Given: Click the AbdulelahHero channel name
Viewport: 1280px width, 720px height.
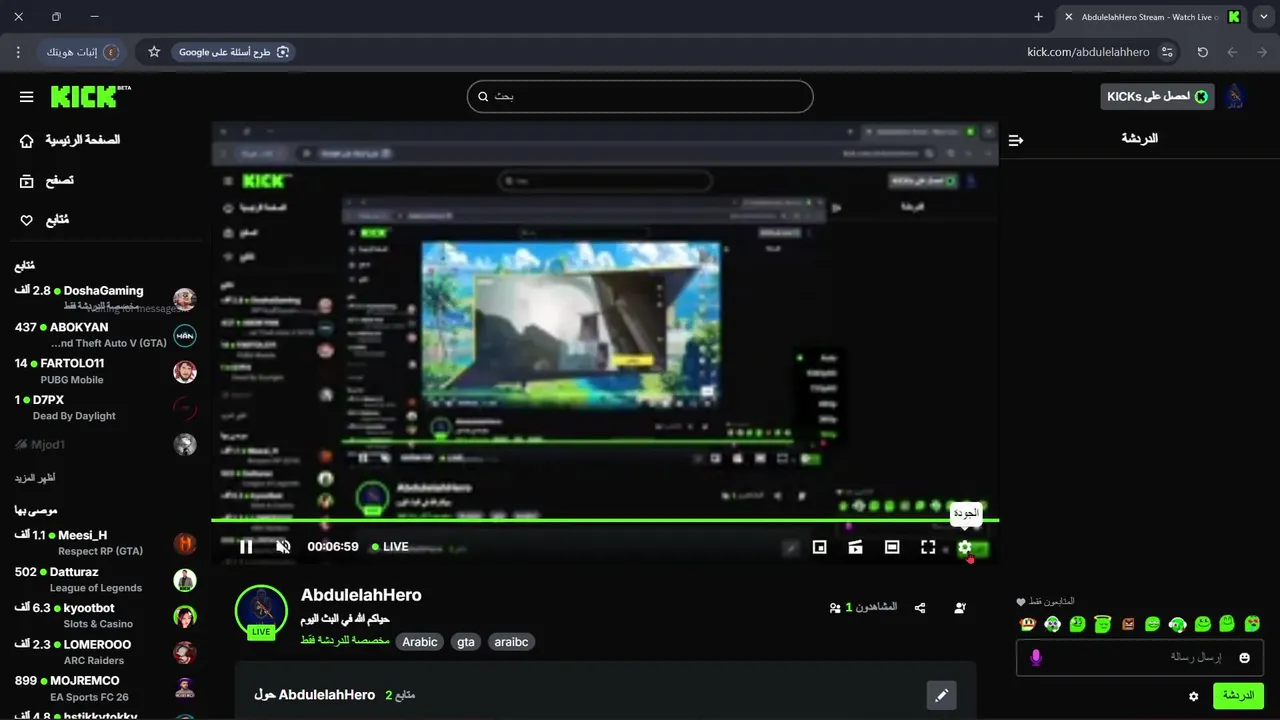Looking at the screenshot, I should coord(361,595).
